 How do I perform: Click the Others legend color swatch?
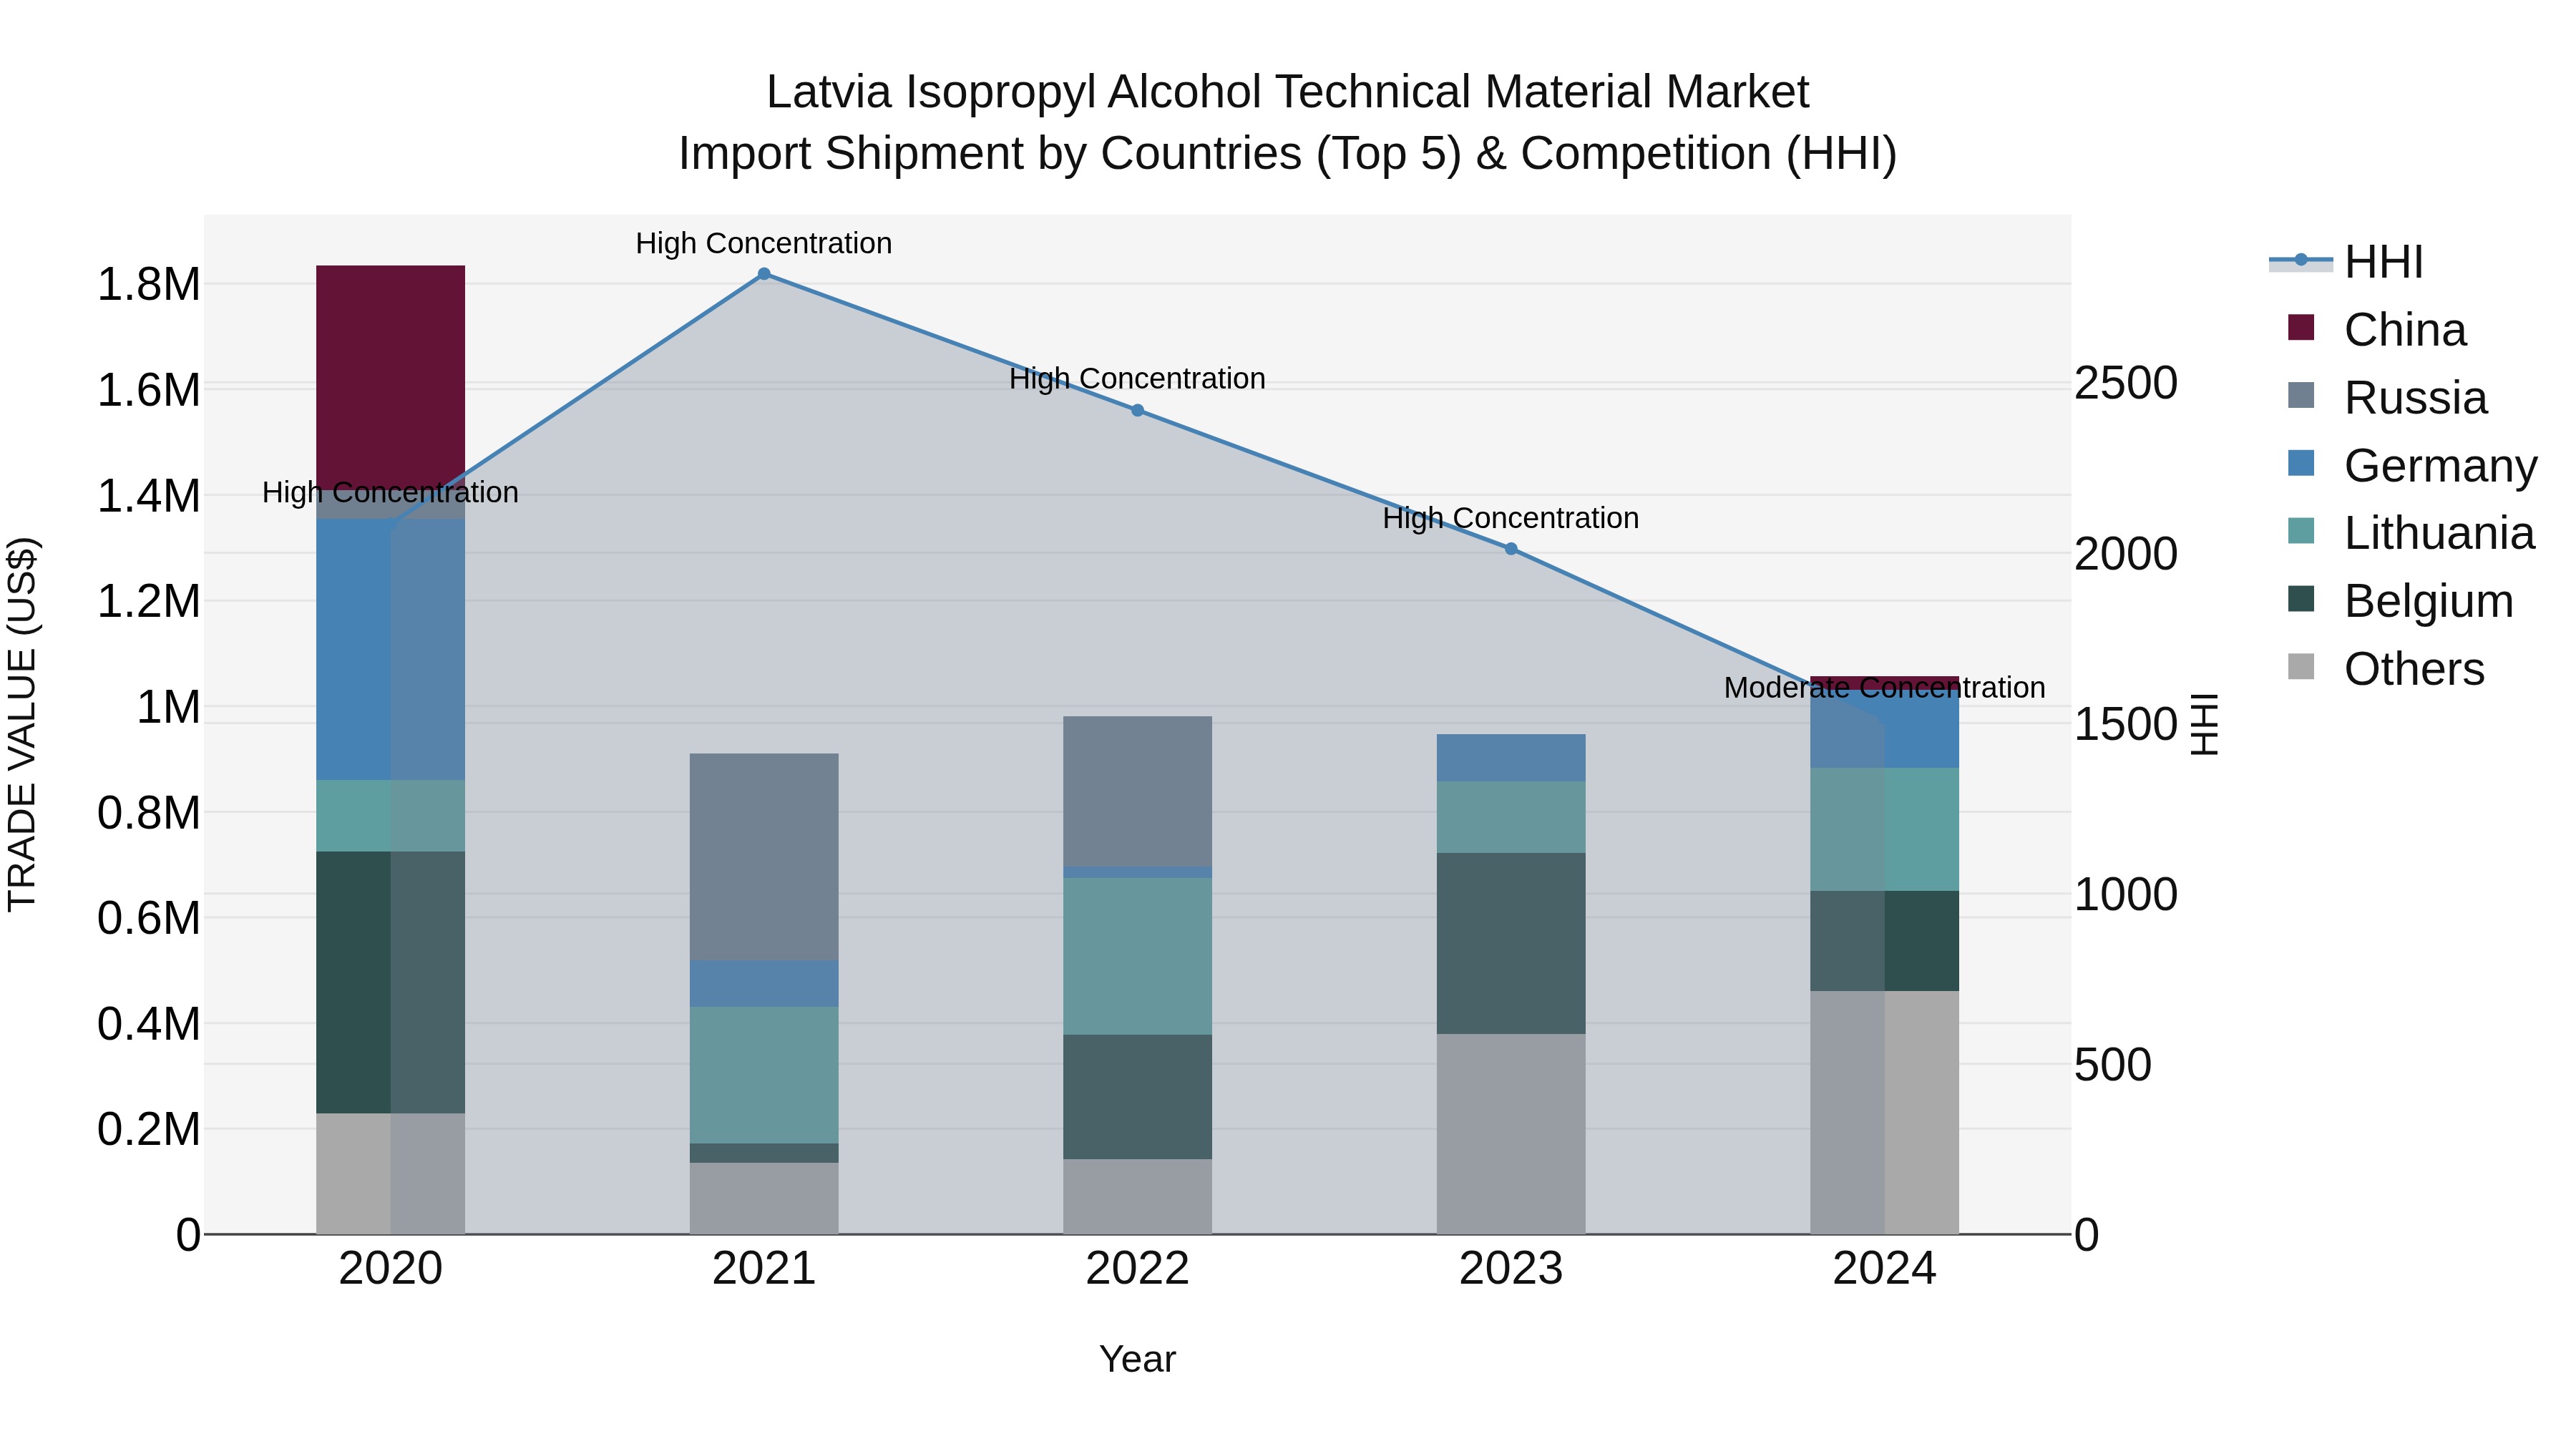2301,667
